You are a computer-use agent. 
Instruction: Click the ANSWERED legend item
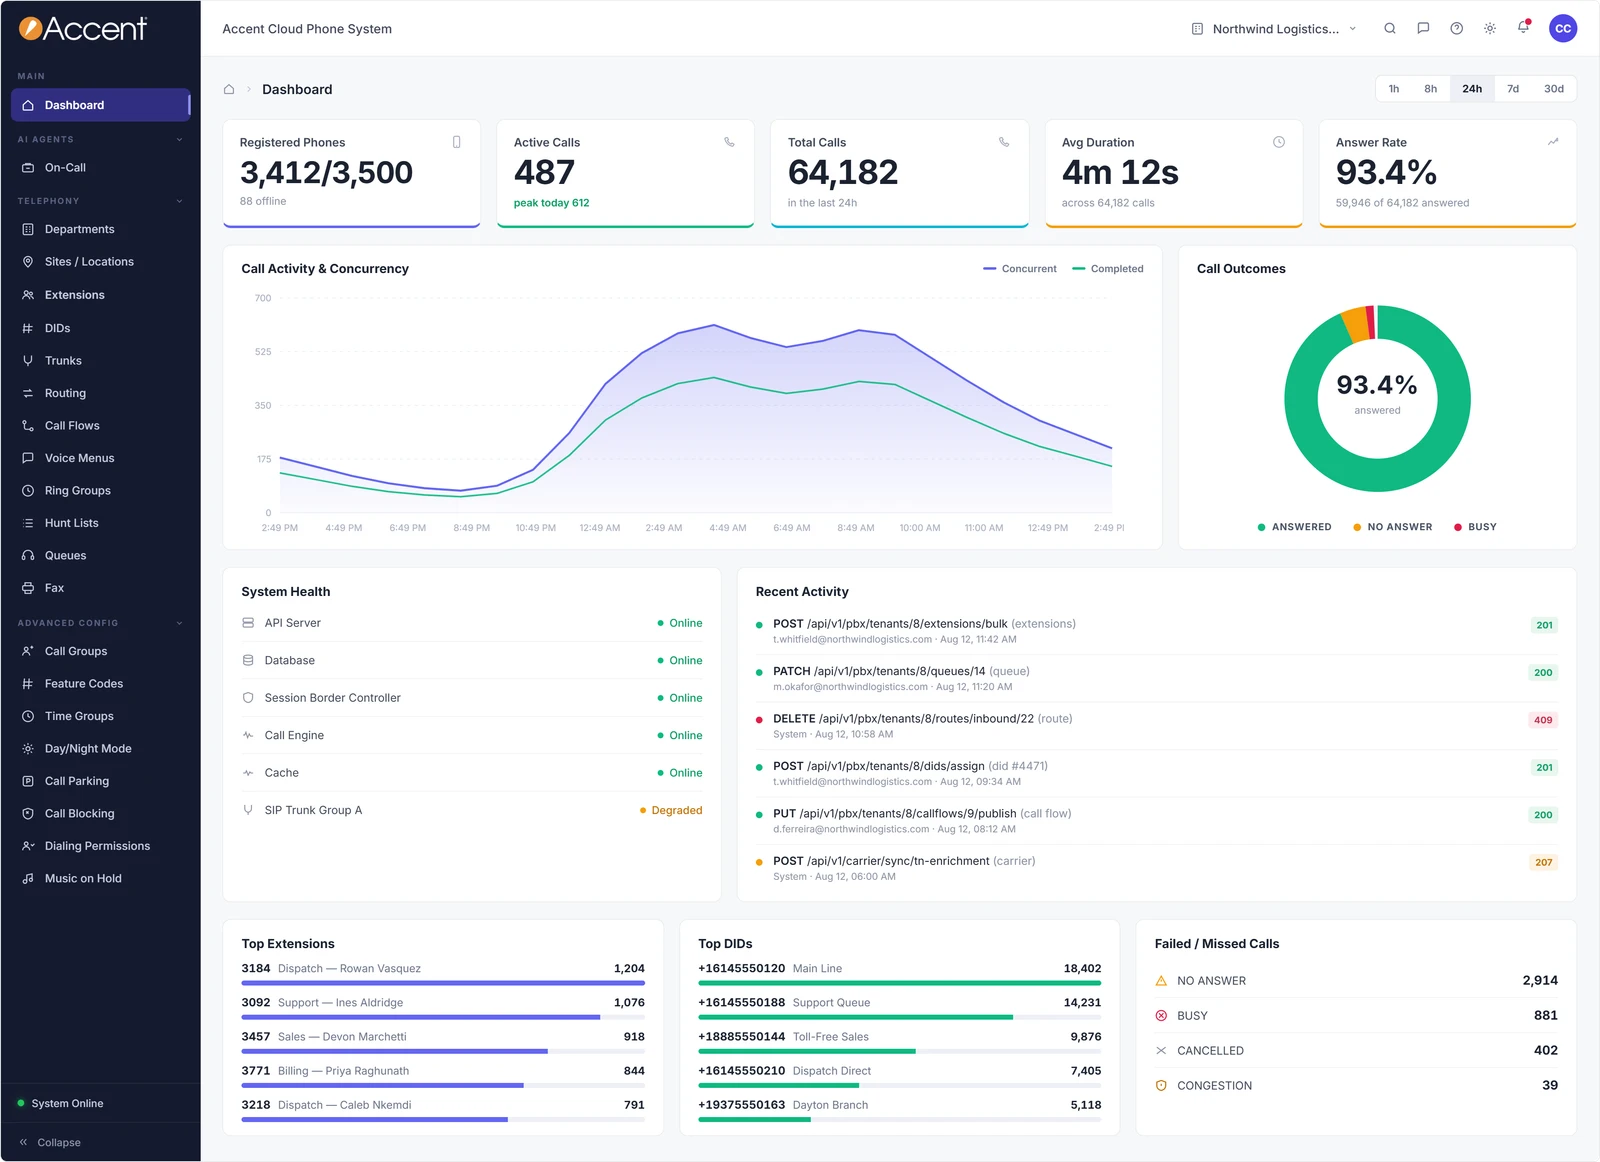point(1294,527)
